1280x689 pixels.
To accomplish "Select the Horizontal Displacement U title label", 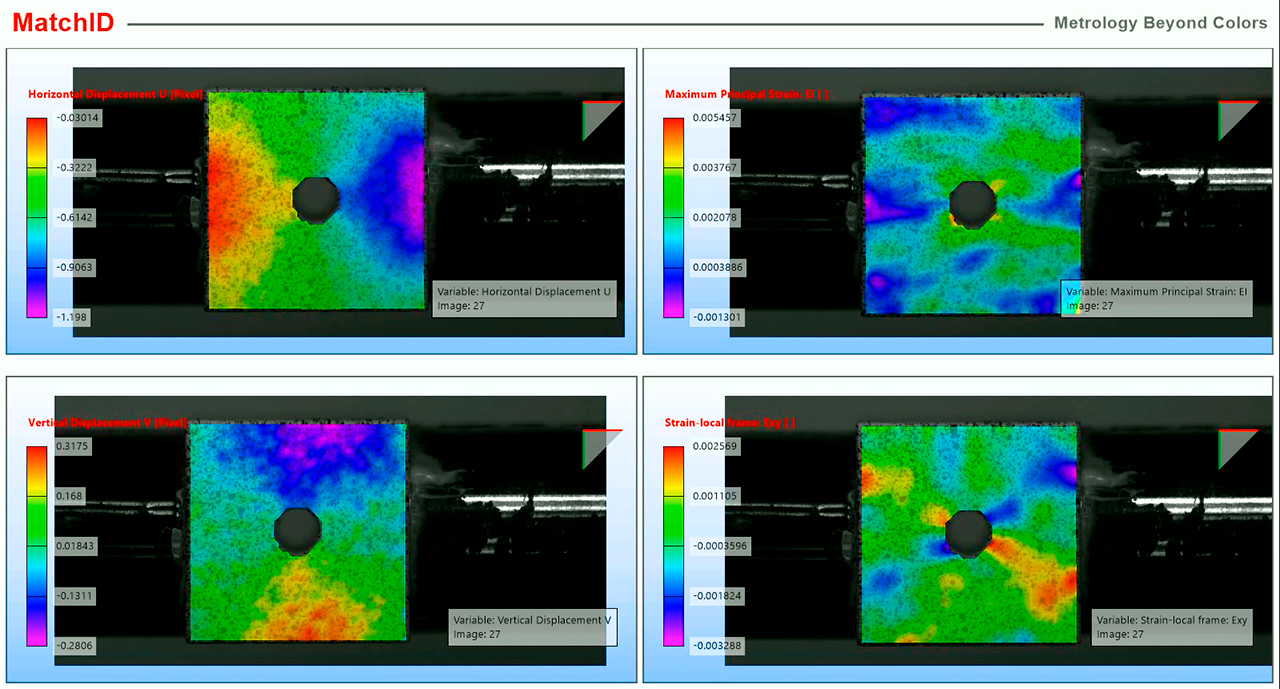I will [114, 94].
